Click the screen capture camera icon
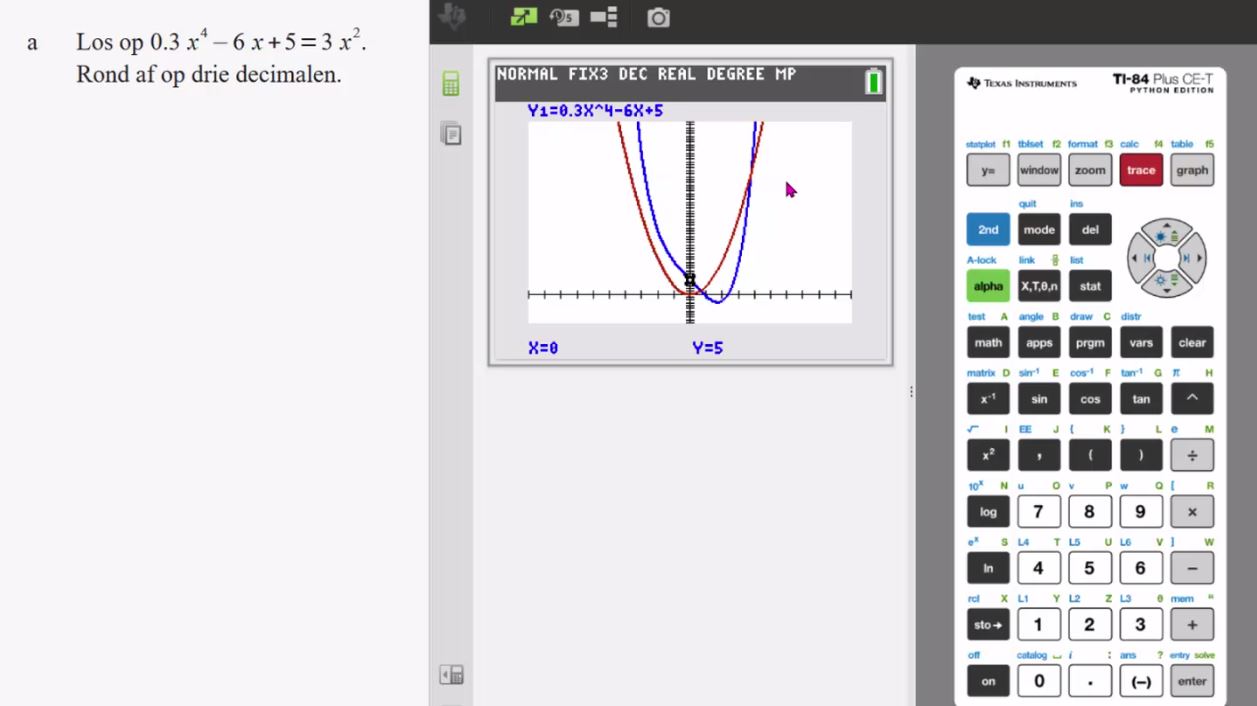This screenshot has height=706, width=1257. [x=658, y=17]
